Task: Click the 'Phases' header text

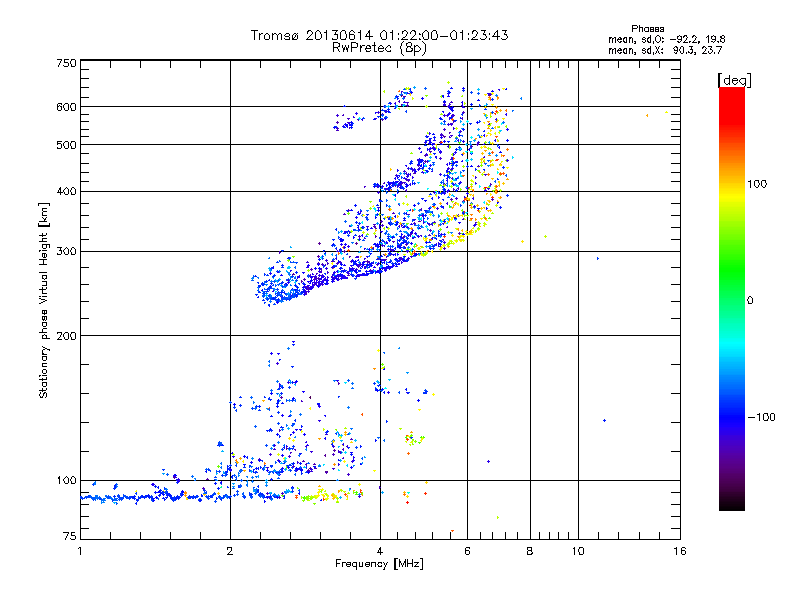Action: pyautogui.click(x=647, y=29)
